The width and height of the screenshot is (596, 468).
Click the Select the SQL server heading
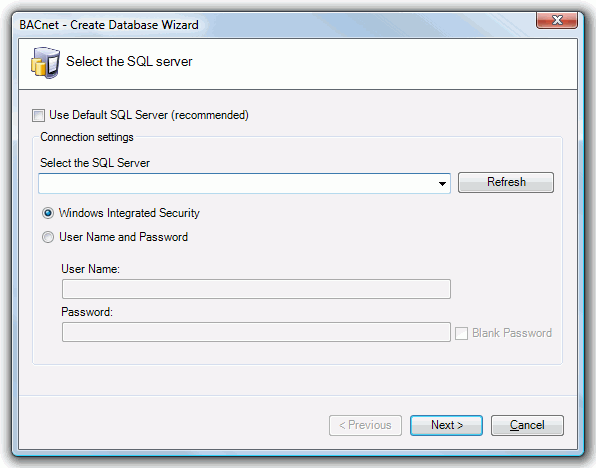pyautogui.click(x=129, y=62)
